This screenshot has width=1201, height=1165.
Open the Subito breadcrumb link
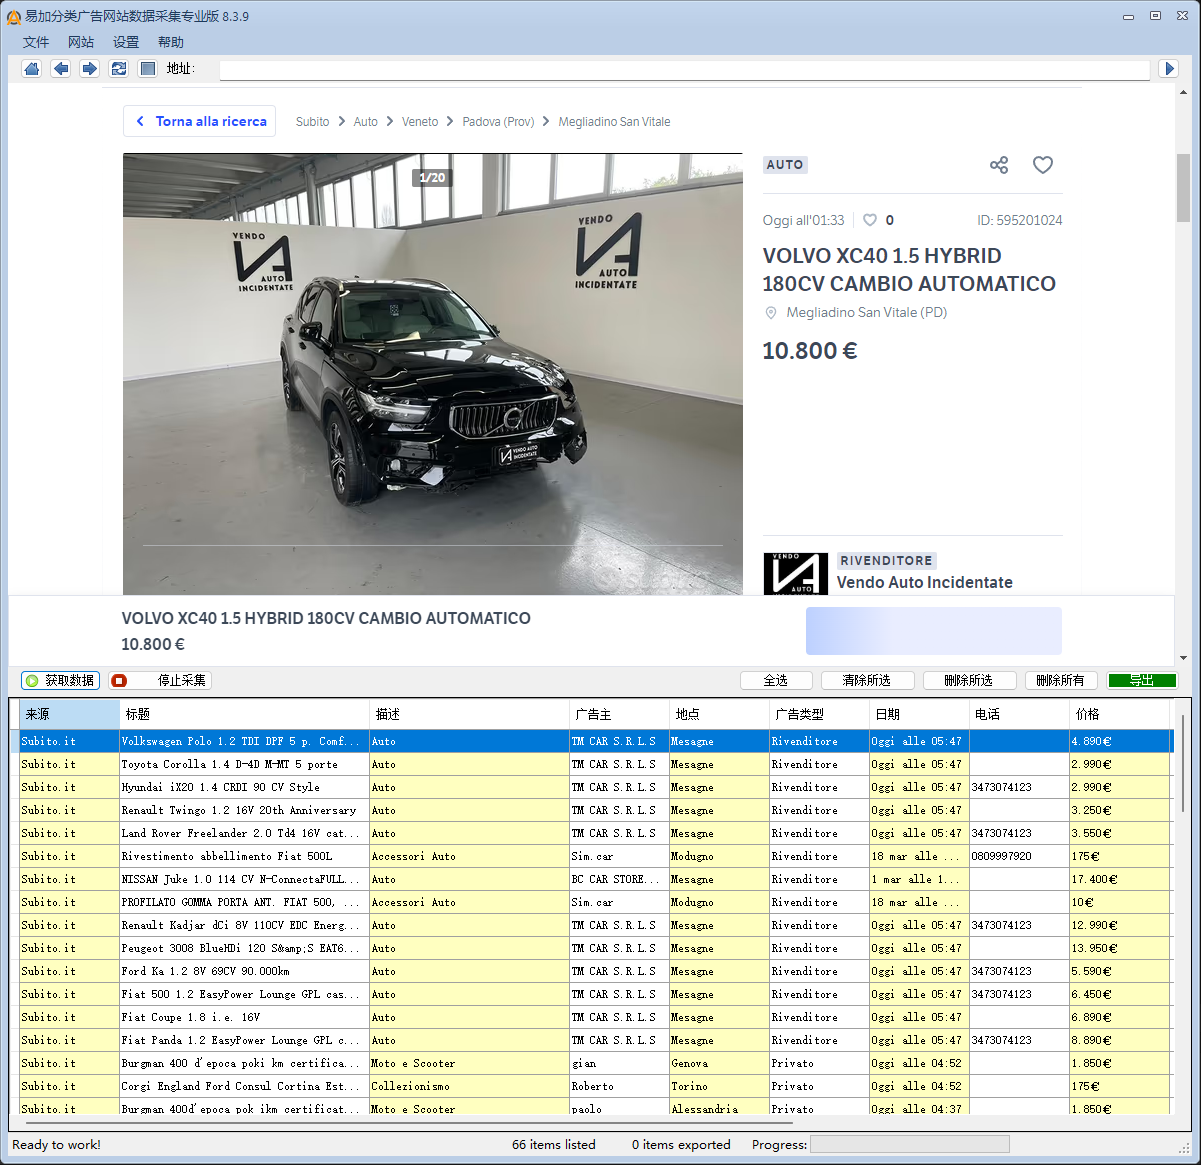(312, 122)
